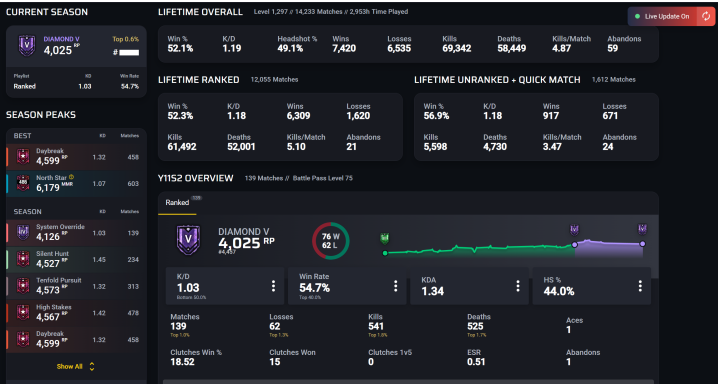Viewport: 718px width, 386px height.
Task: Click the Clutches Won 15 stat
Action: [x=292, y=357]
